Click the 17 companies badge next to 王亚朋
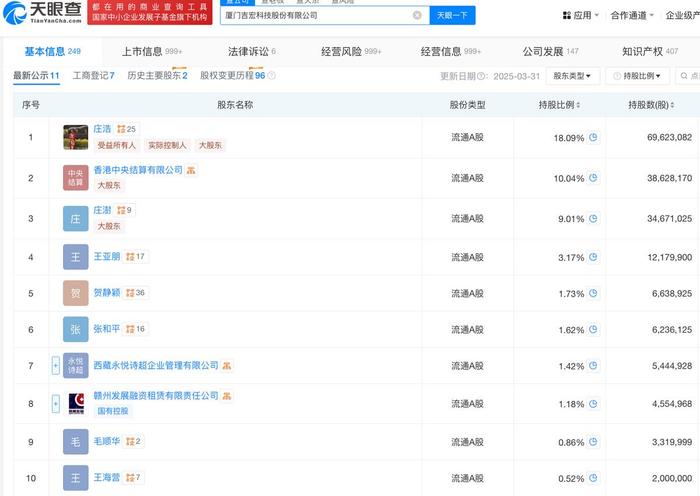 [x=135, y=256]
